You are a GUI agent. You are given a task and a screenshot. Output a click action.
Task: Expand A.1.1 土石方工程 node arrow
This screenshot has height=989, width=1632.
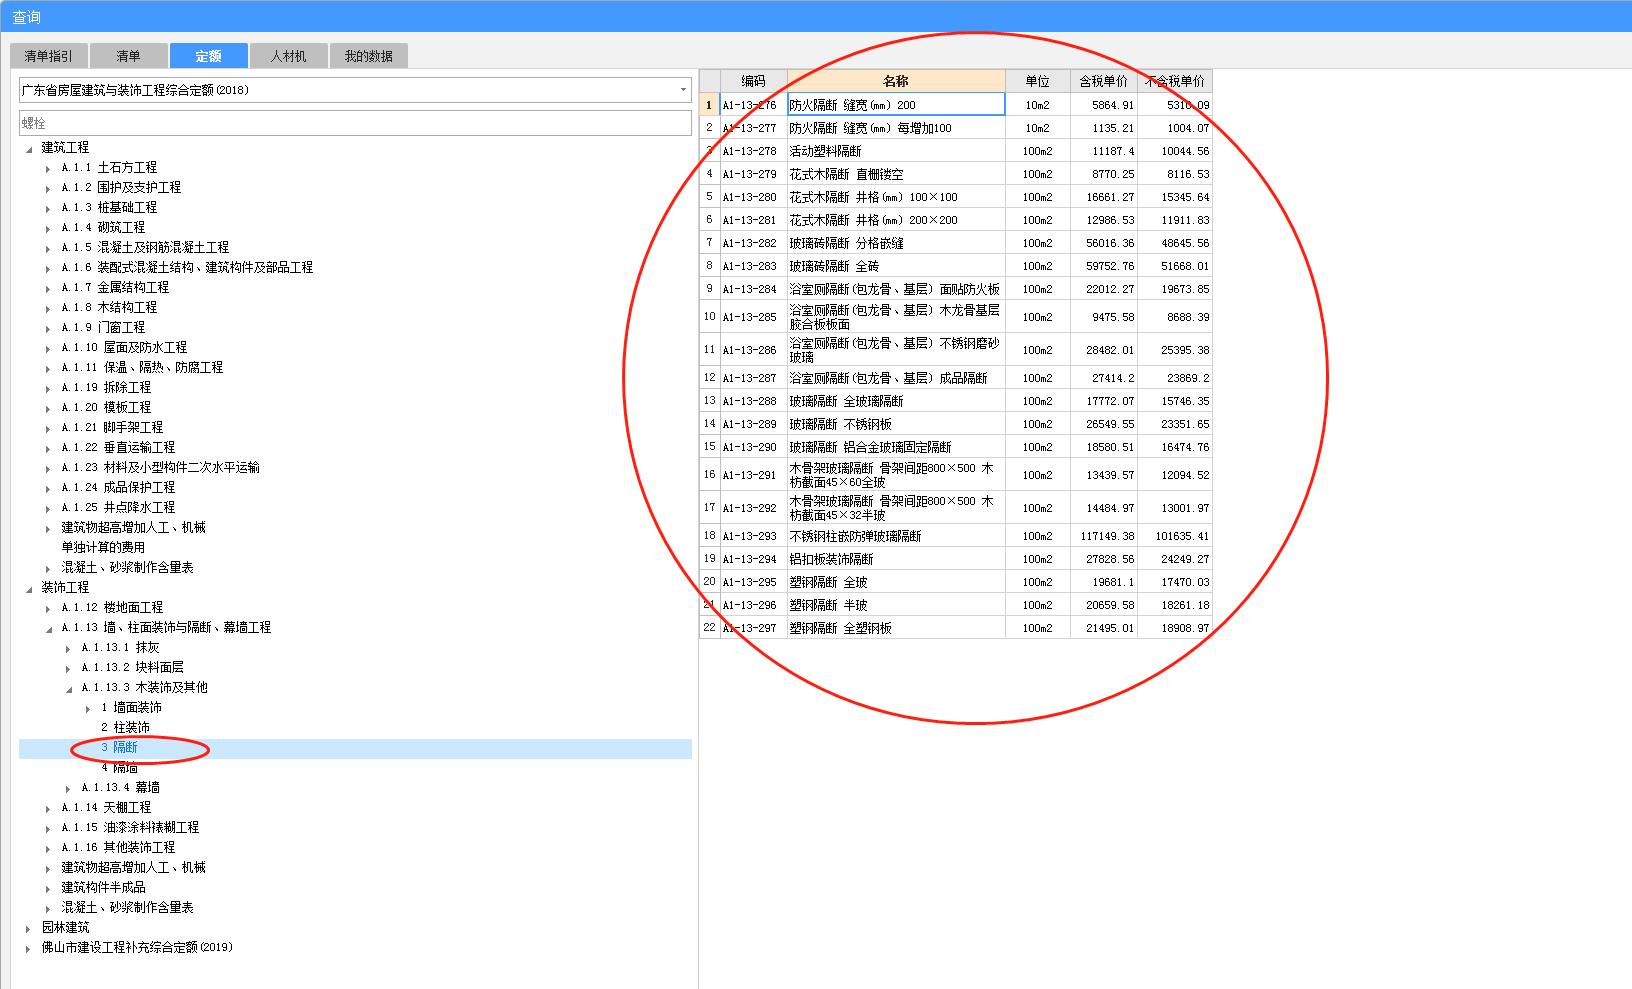48,168
